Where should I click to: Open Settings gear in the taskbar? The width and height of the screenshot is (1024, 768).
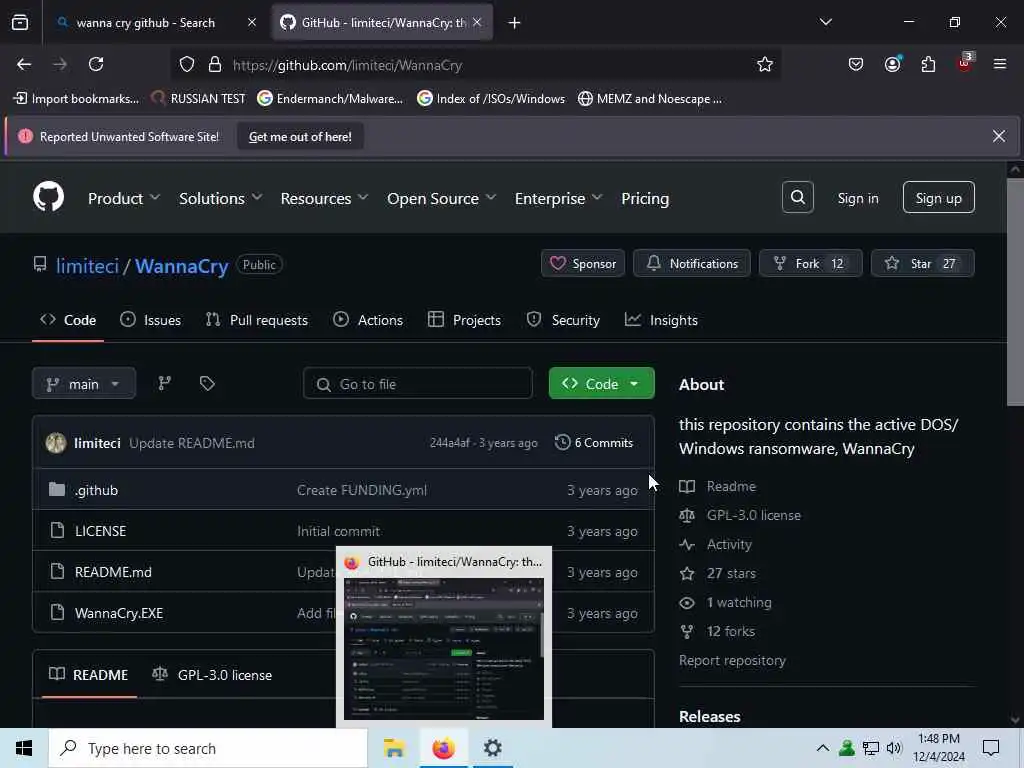tap(492, 748)
